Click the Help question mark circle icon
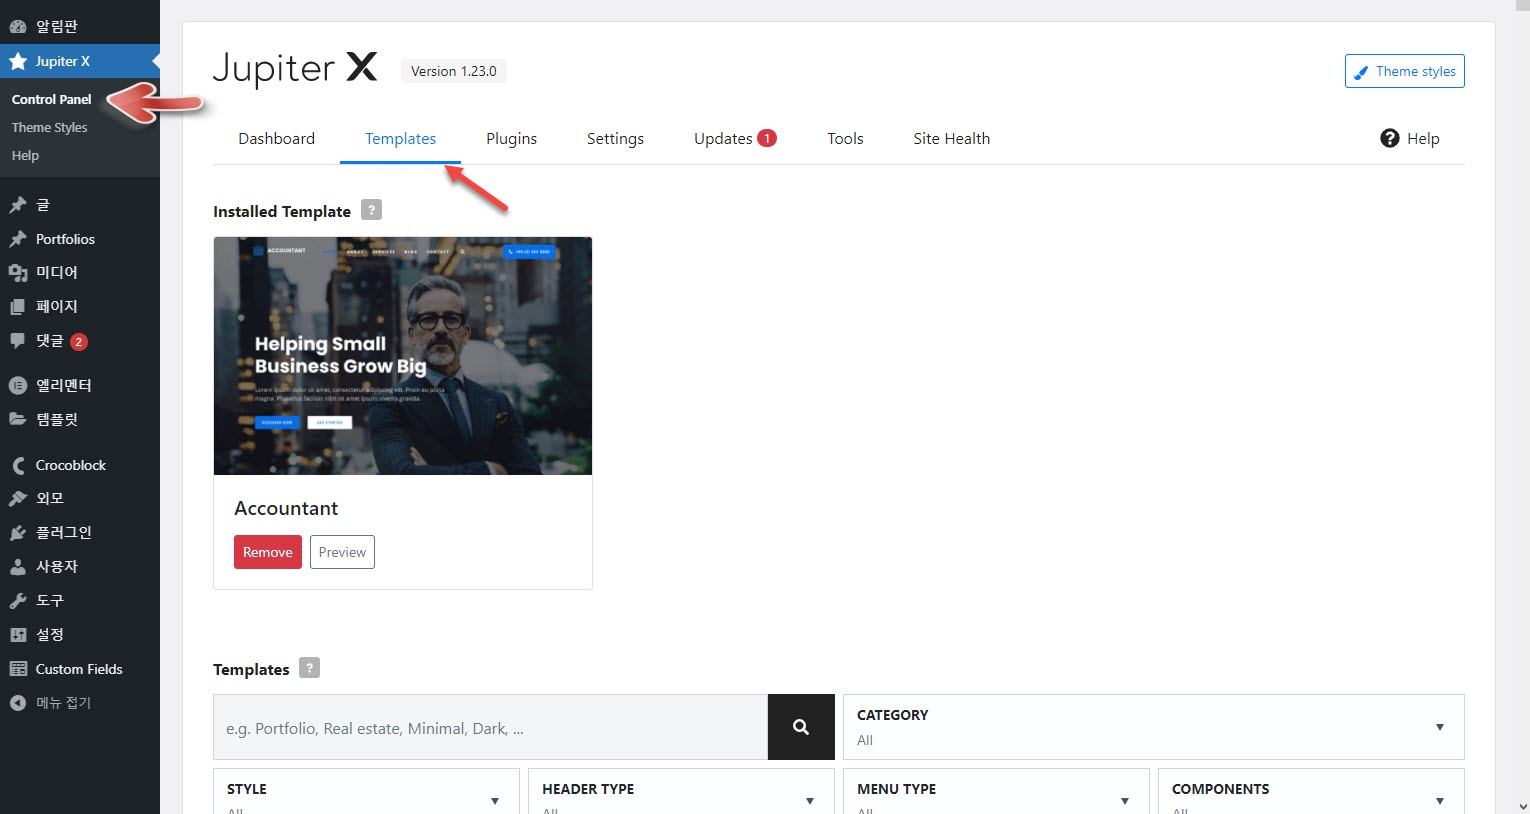 tap(1390, 138)
